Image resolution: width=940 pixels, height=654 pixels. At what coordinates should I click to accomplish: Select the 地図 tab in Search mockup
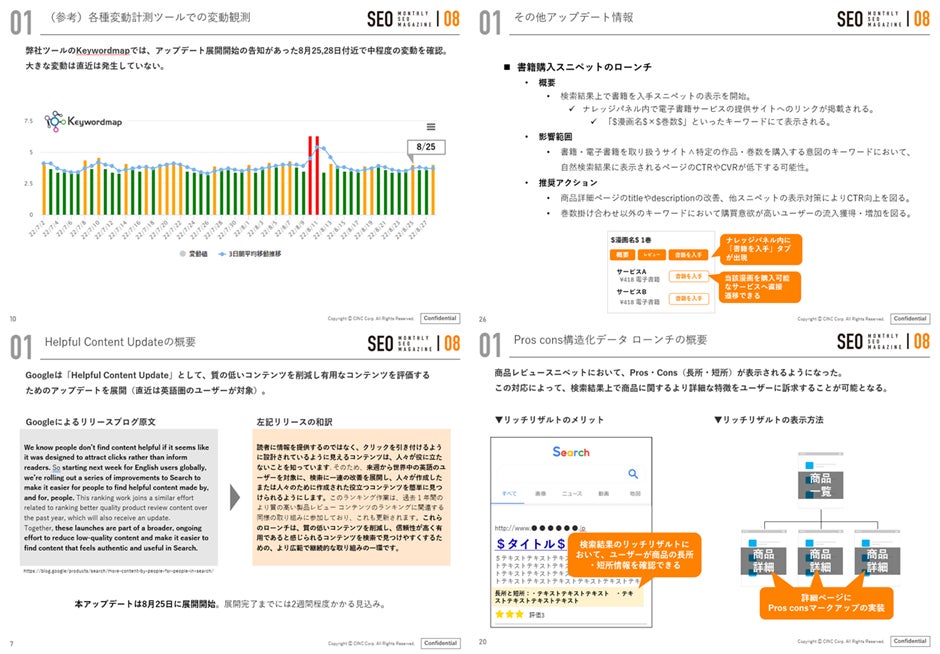click(635, 493)
